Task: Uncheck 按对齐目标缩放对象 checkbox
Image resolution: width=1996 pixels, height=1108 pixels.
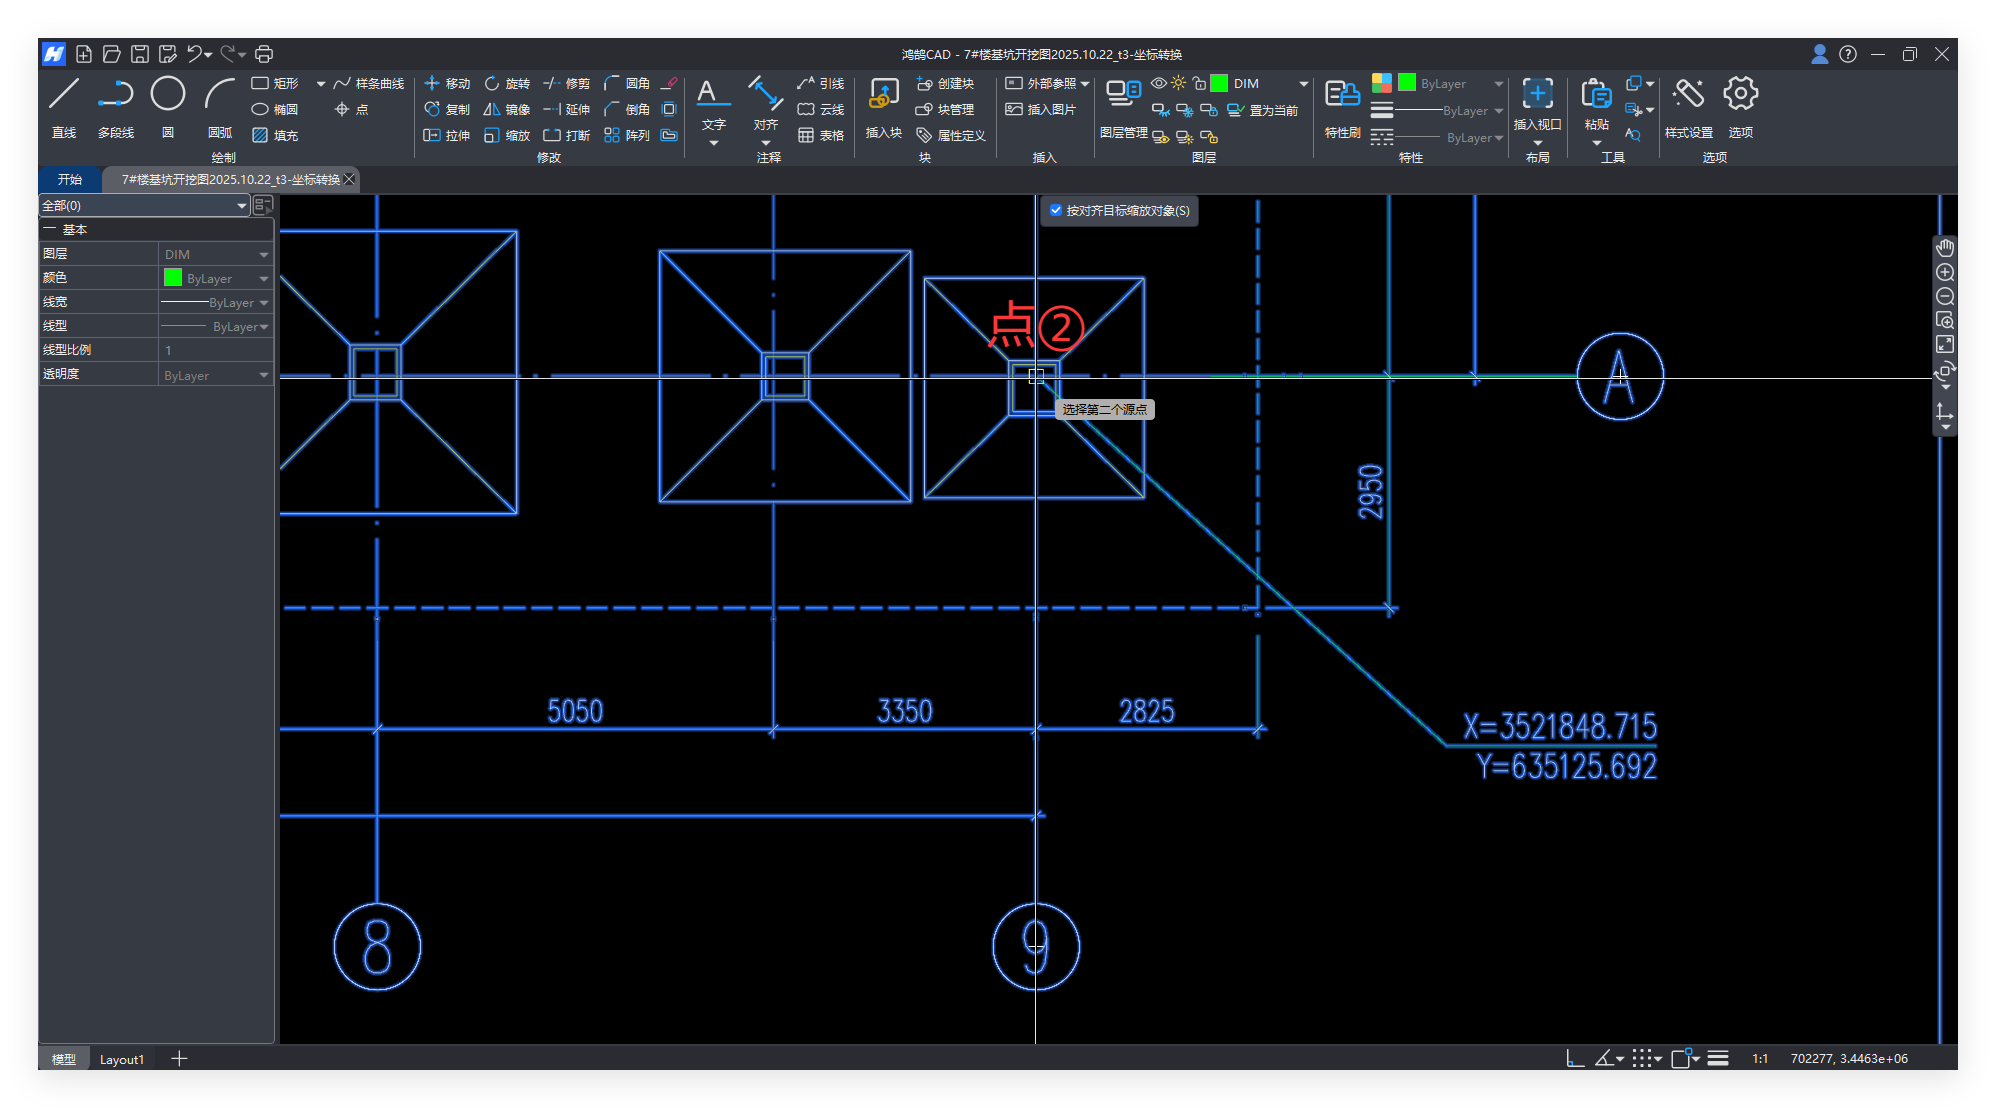Action: 1056,210
